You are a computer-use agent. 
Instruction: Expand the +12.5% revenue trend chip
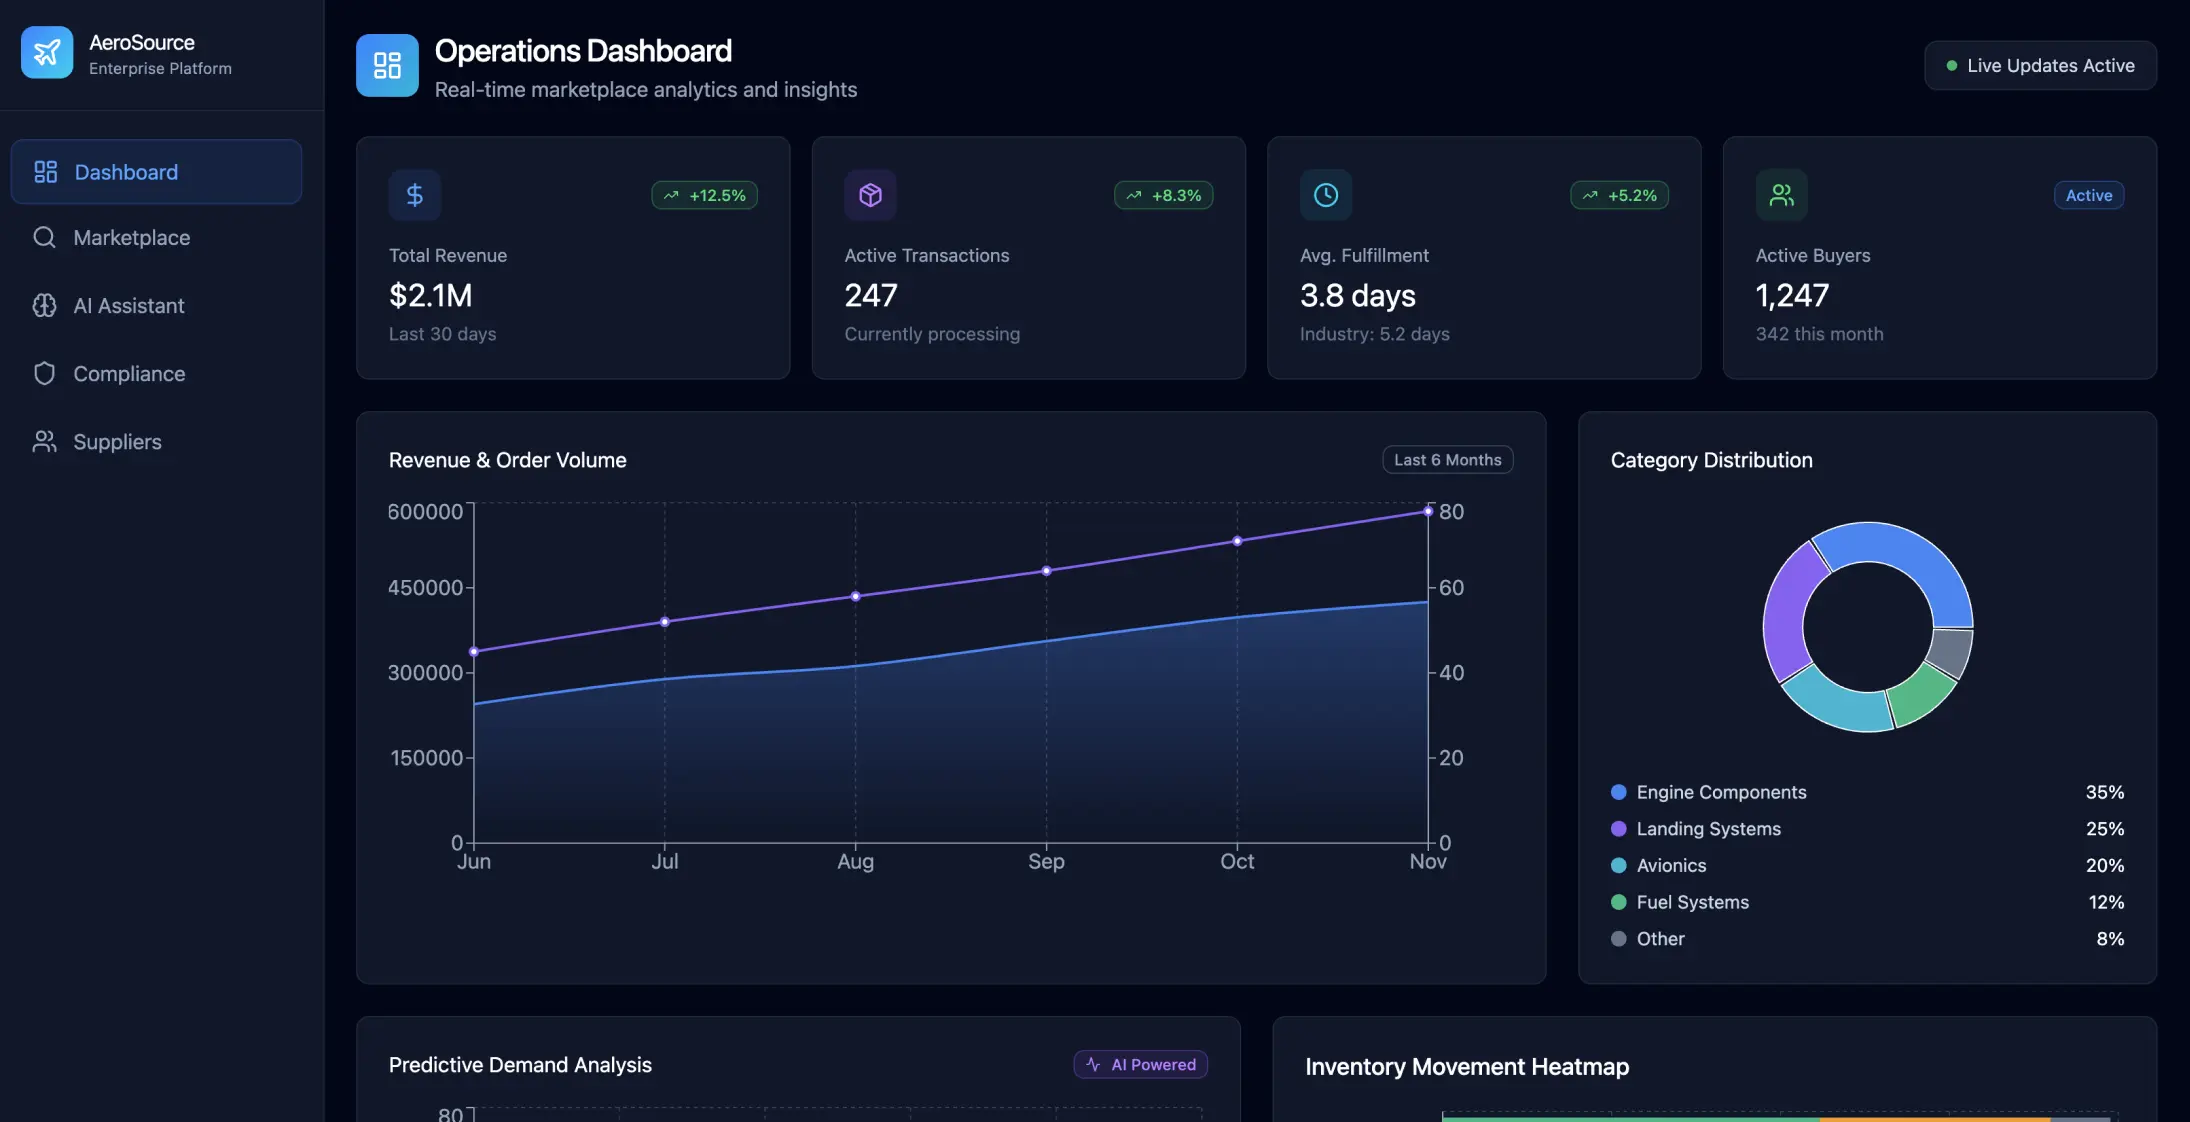tap(704, 195)
